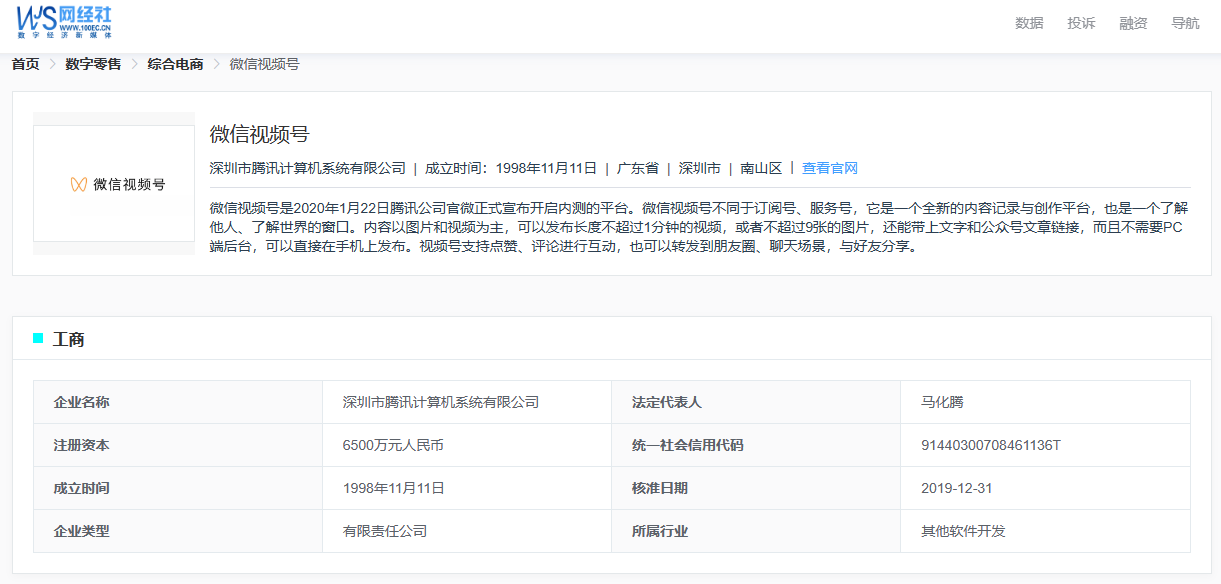Click legal representative name 马化腾
Image resolution: width=1221 pixels, height=584 pixels.
(942, 402)
